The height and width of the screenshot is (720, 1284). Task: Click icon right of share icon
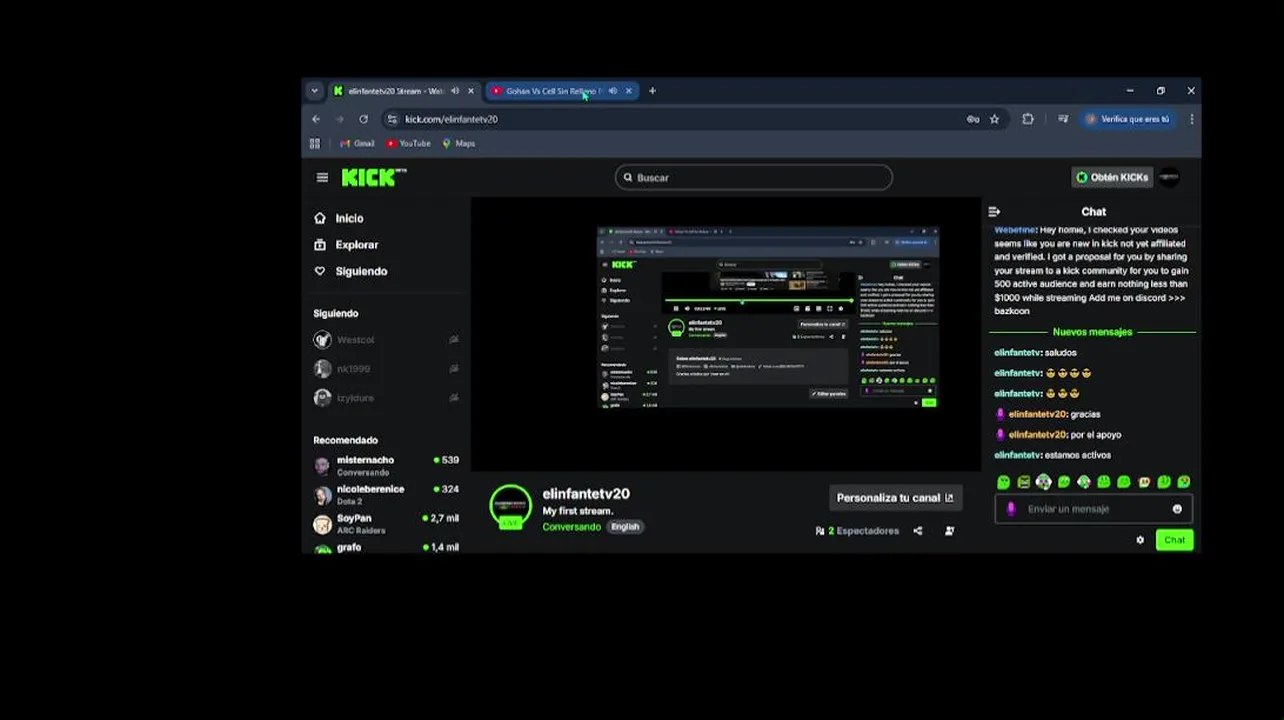click(x=949, y=531)
